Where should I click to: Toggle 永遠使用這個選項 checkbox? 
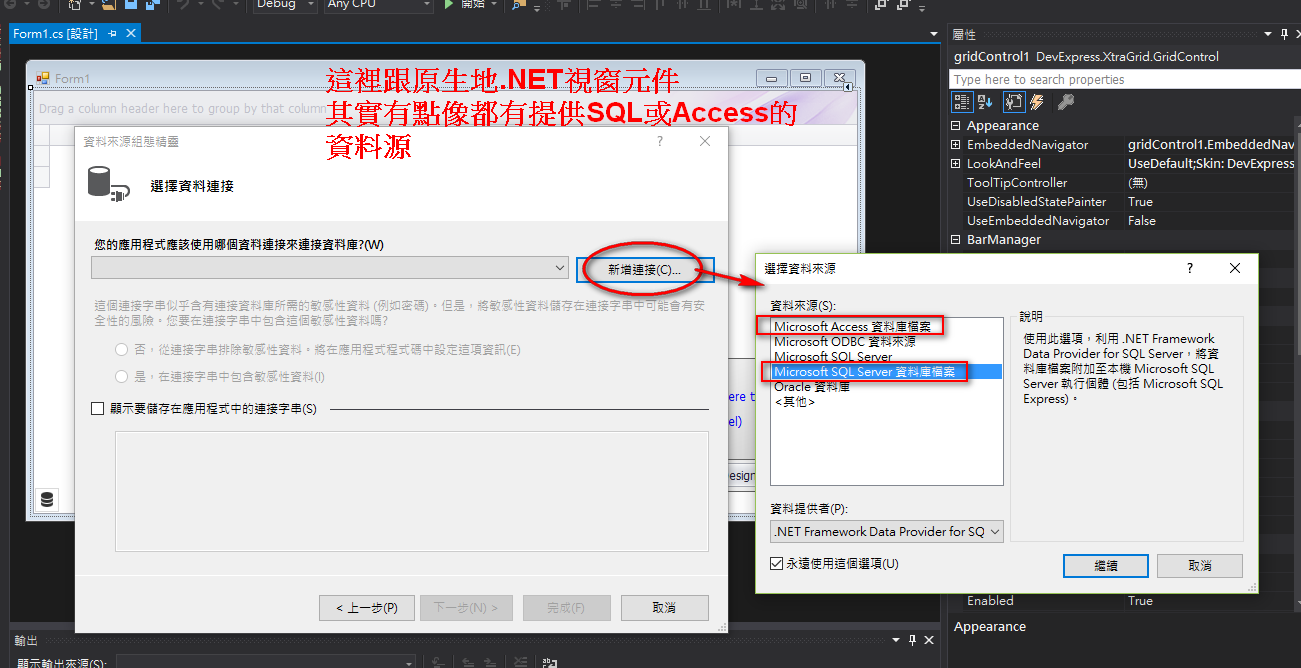[x=777, y=563]
